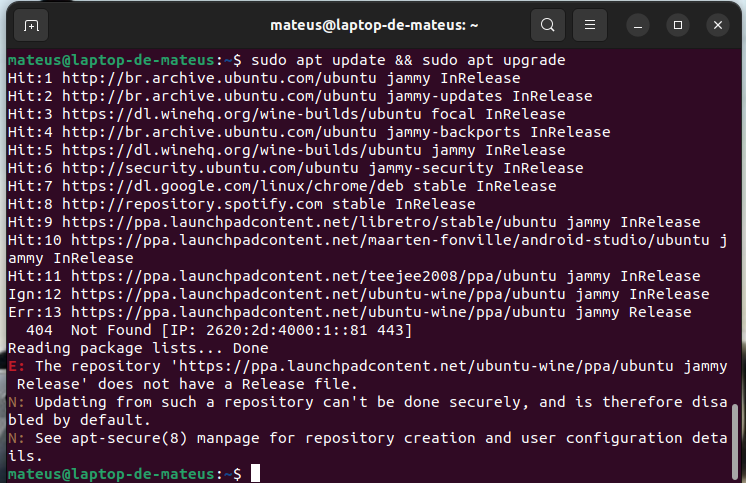
Task: Open a new terminal tab
Action: pos(31,25)
